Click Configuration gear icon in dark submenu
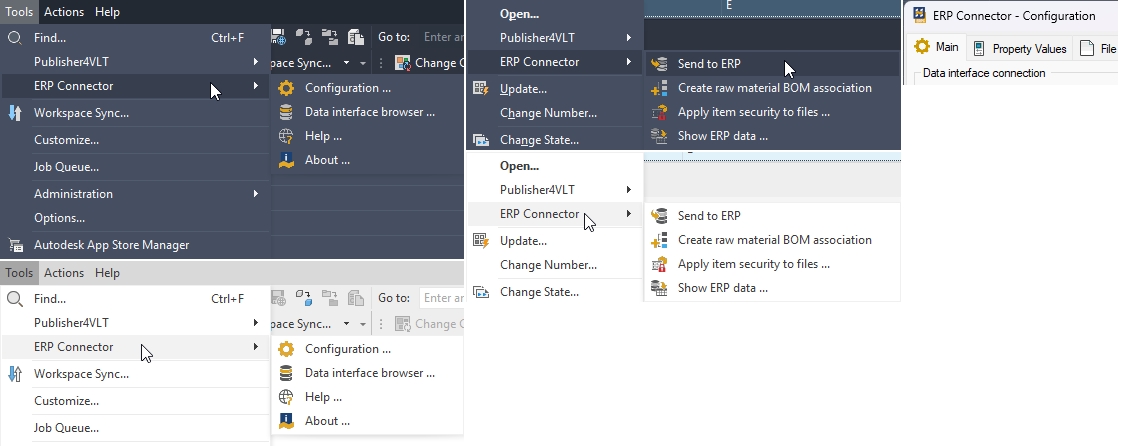 286,88
